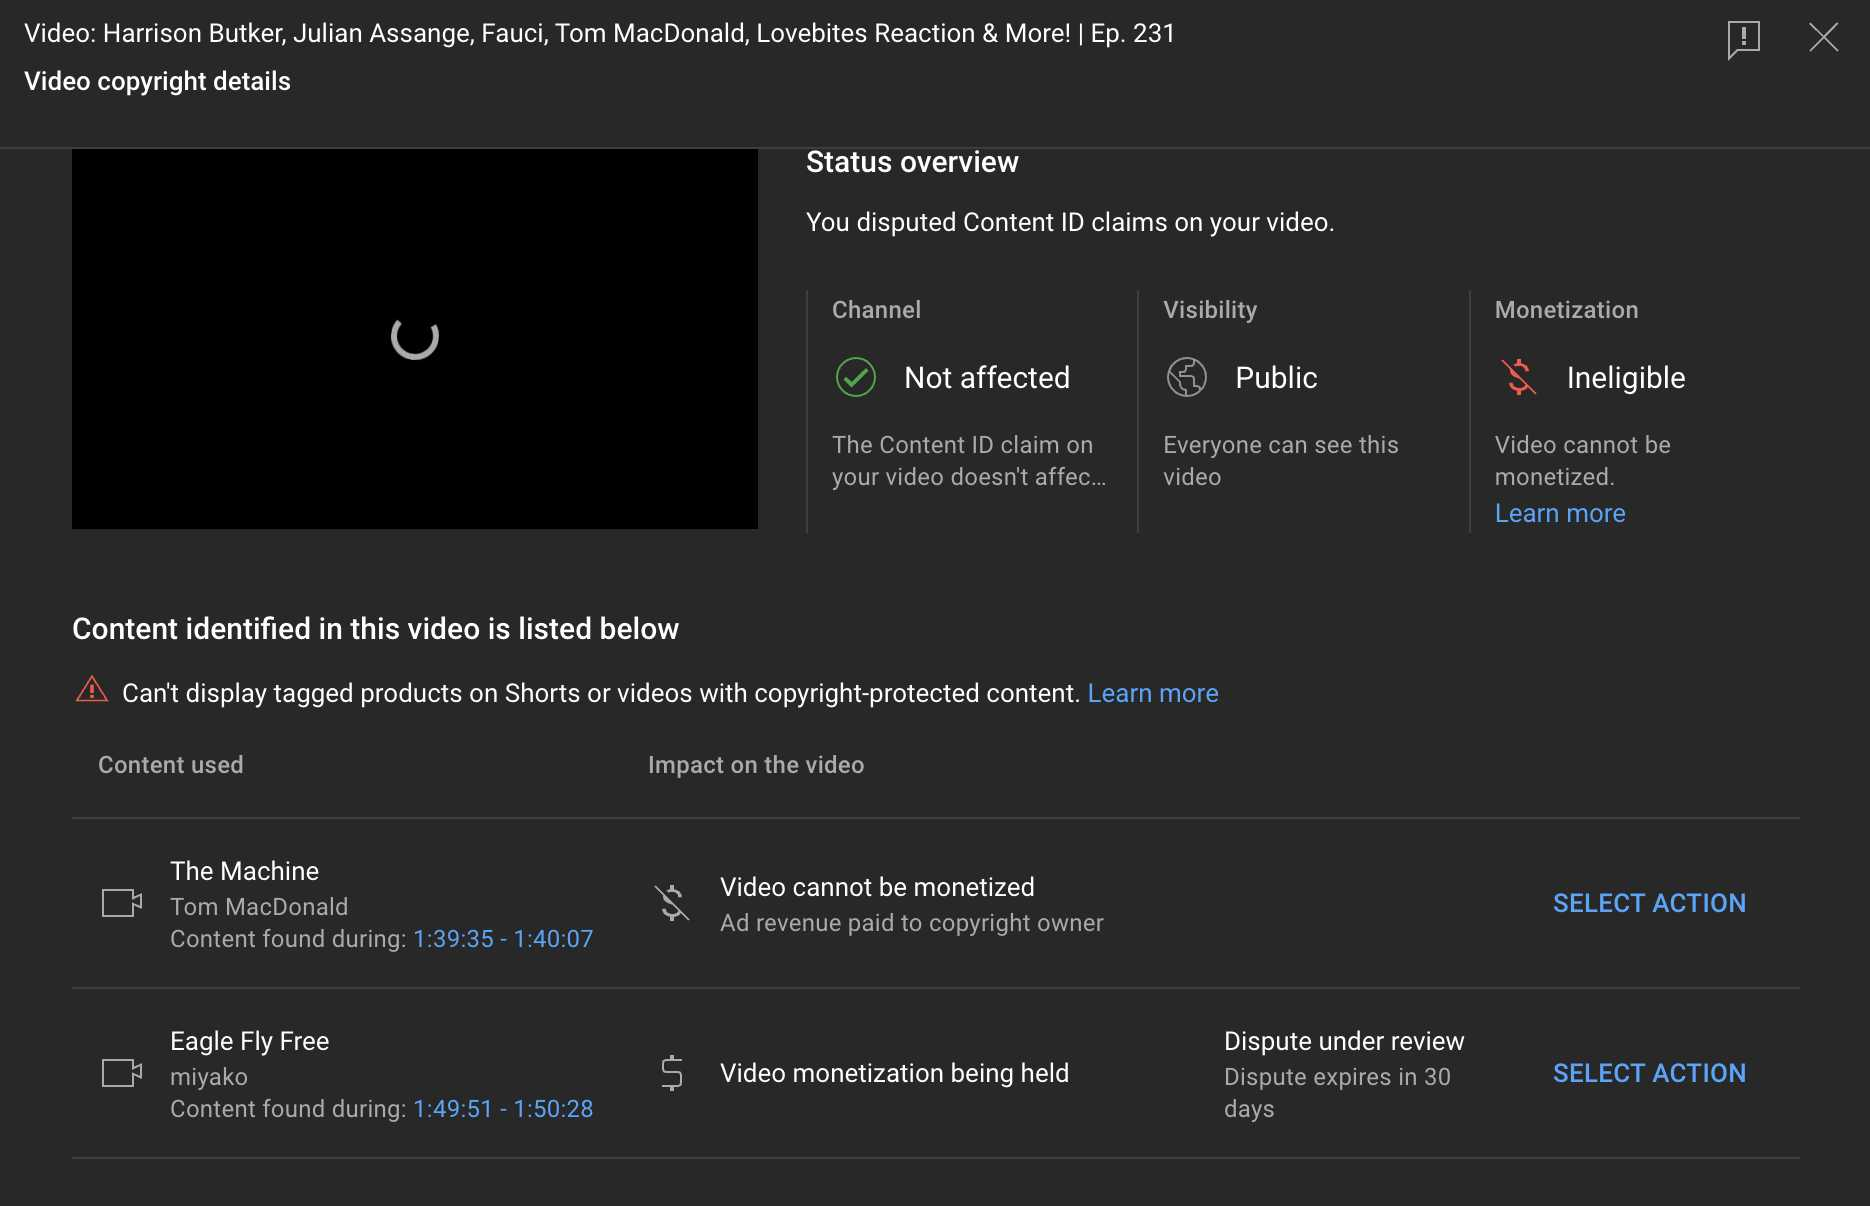Click the Public visibility globe icon

(x=1186, y=378)
